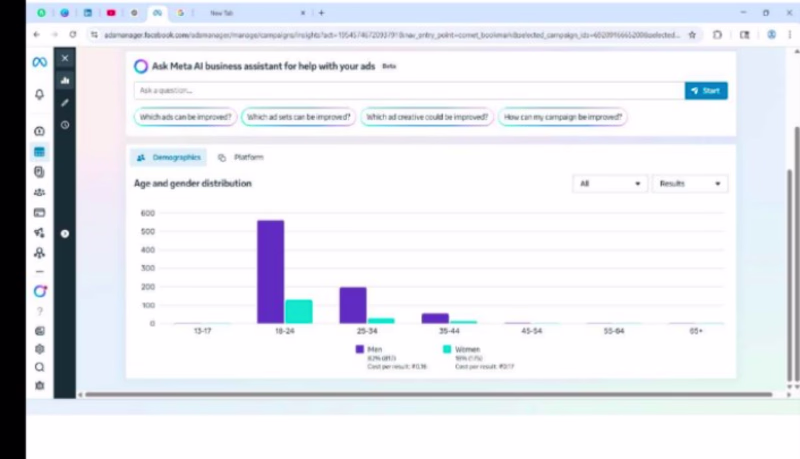Image resolution: width=800 pixels, height=459 pixels.
Task: Click the 18-24 axis label
Action: 285,331
